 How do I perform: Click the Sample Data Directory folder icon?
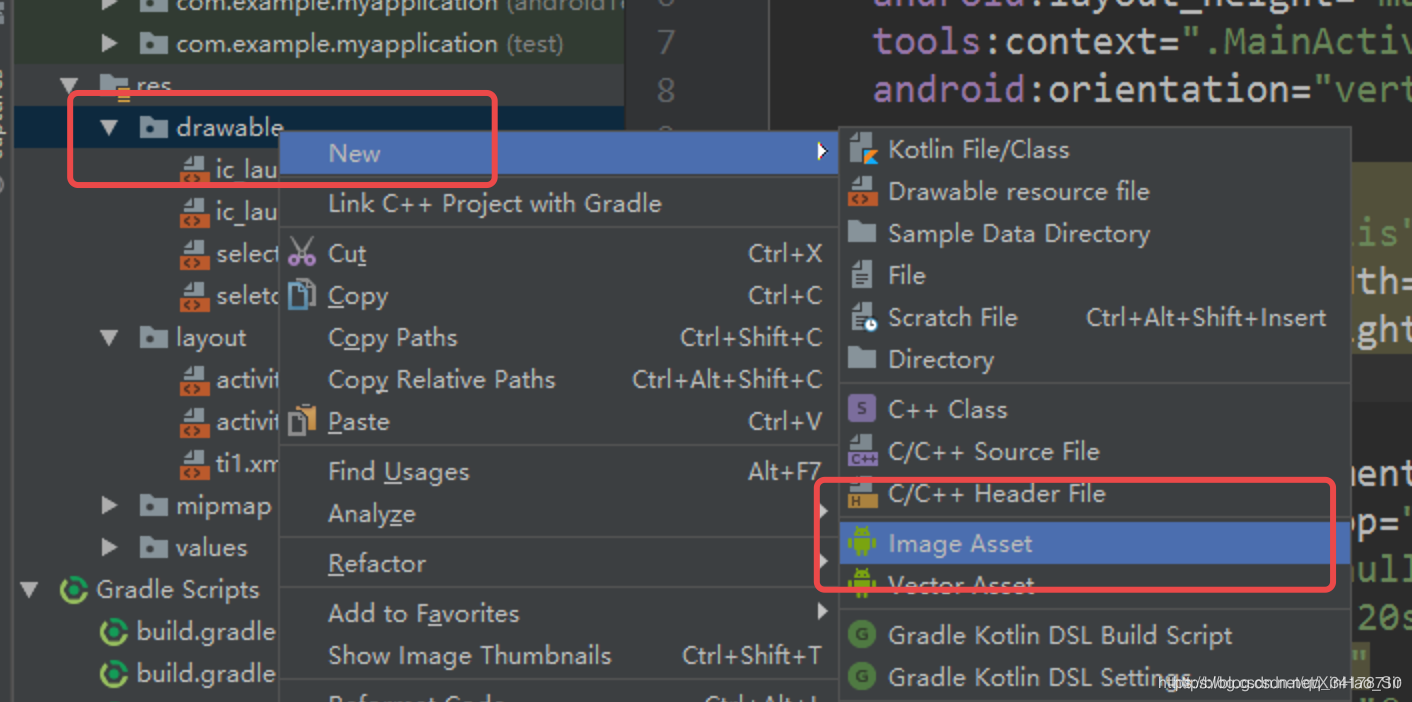[862, 233]
